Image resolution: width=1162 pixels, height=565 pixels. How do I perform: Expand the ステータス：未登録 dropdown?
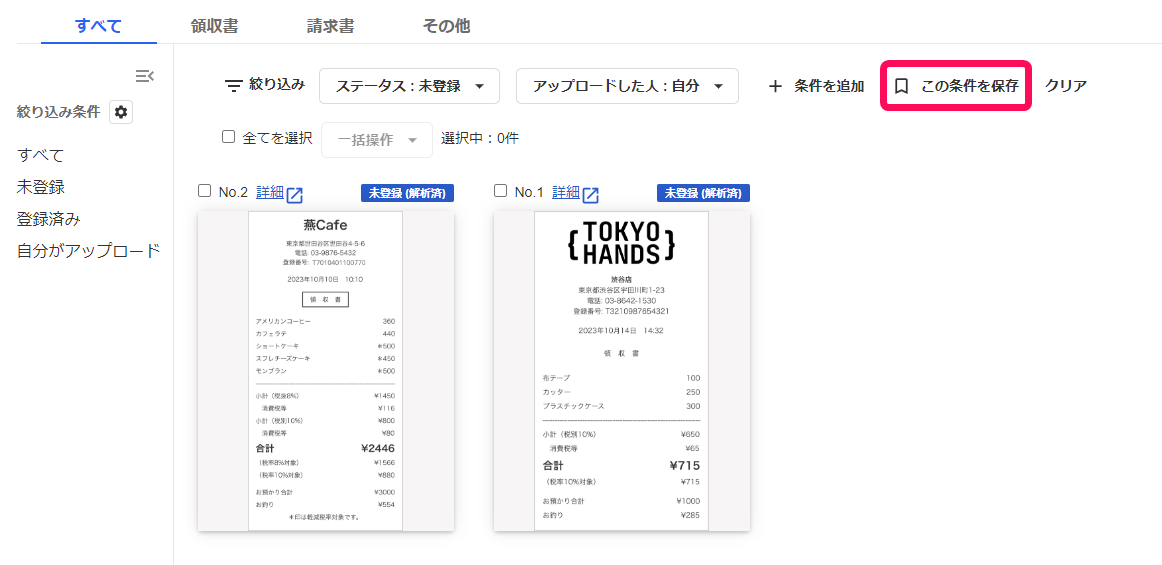[408, 86]
